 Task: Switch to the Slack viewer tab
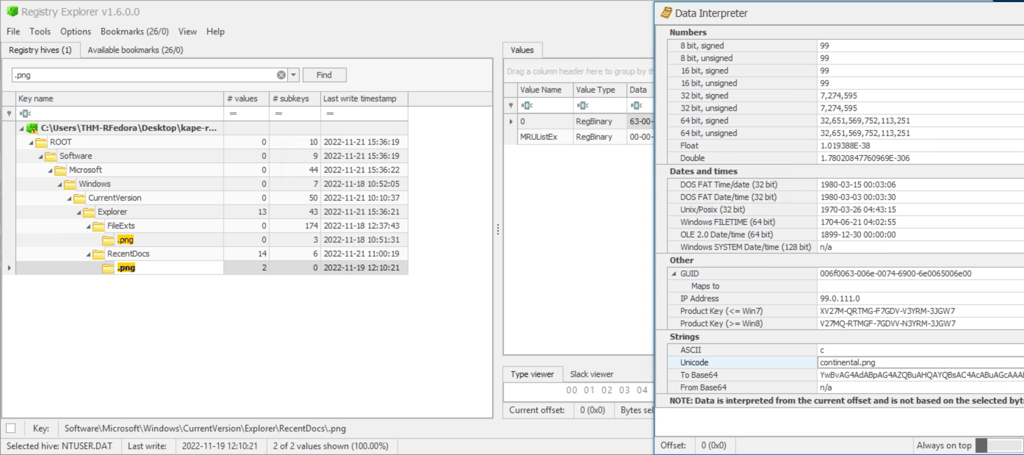592,374
